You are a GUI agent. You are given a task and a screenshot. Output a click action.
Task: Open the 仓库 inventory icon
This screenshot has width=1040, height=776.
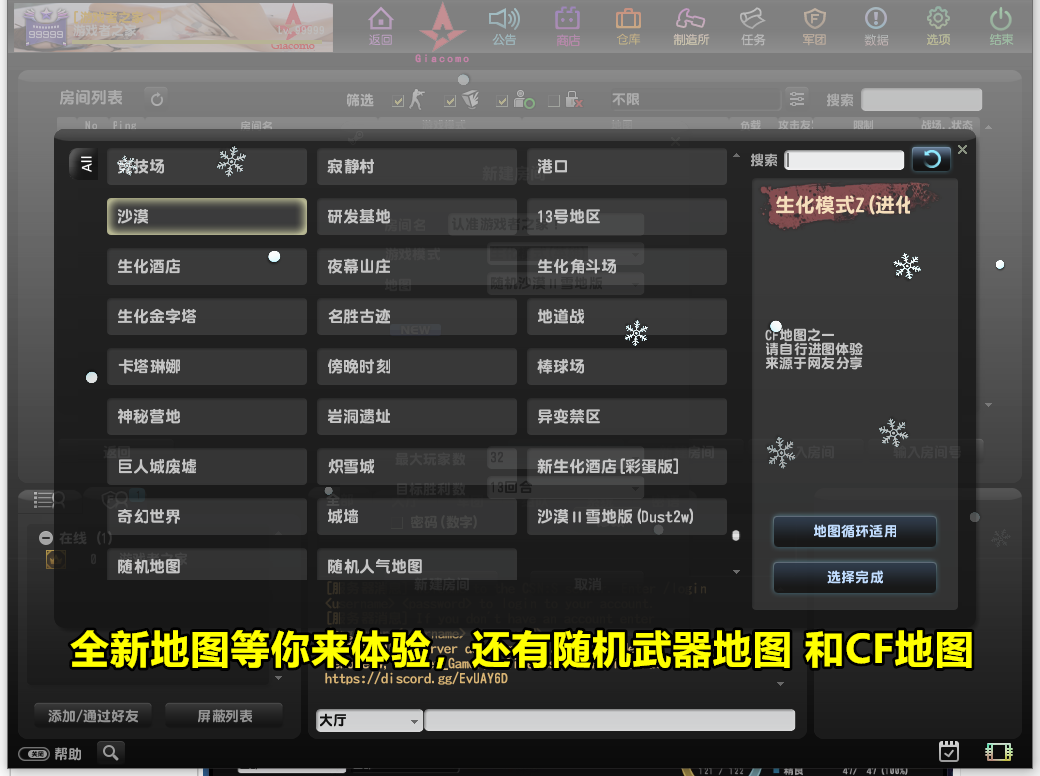coord(628,27)
